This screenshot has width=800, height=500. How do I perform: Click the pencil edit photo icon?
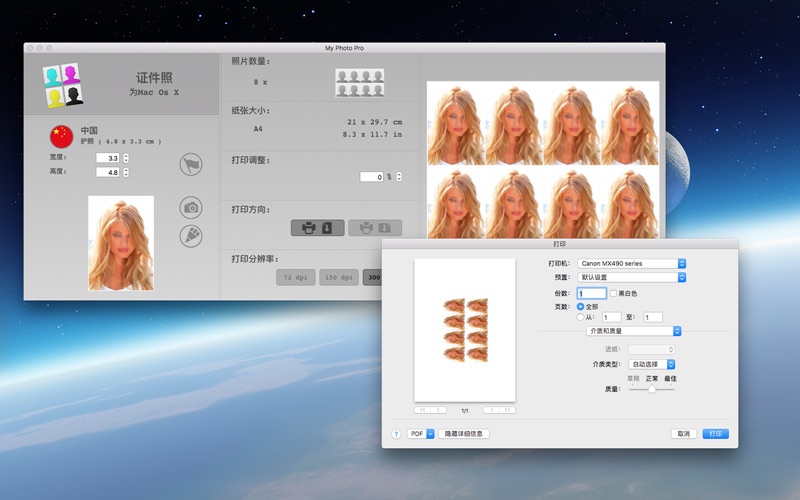pyautogui.click(x=190, y=236)
